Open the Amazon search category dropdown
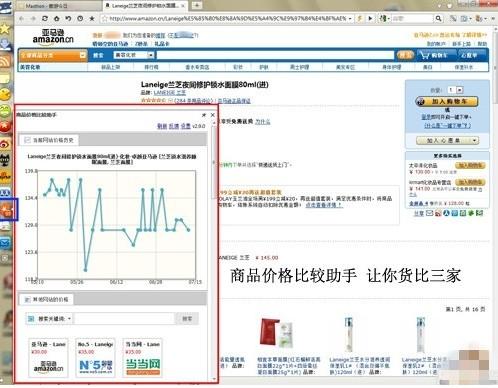498x388 pixels. tap(151, 55)
